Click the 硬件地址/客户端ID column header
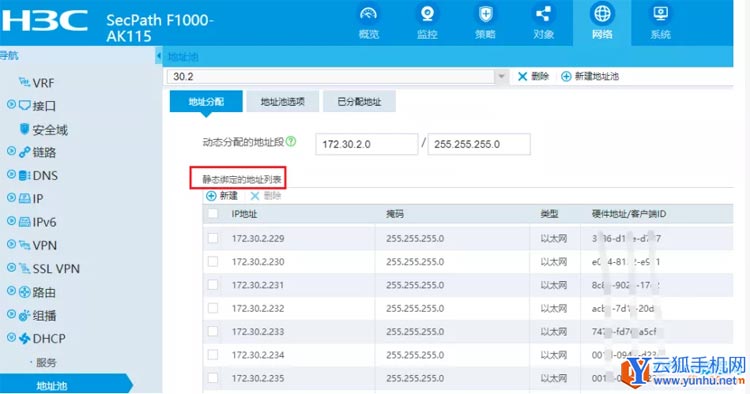Screen dimensions: 750x394 point(629,214)
